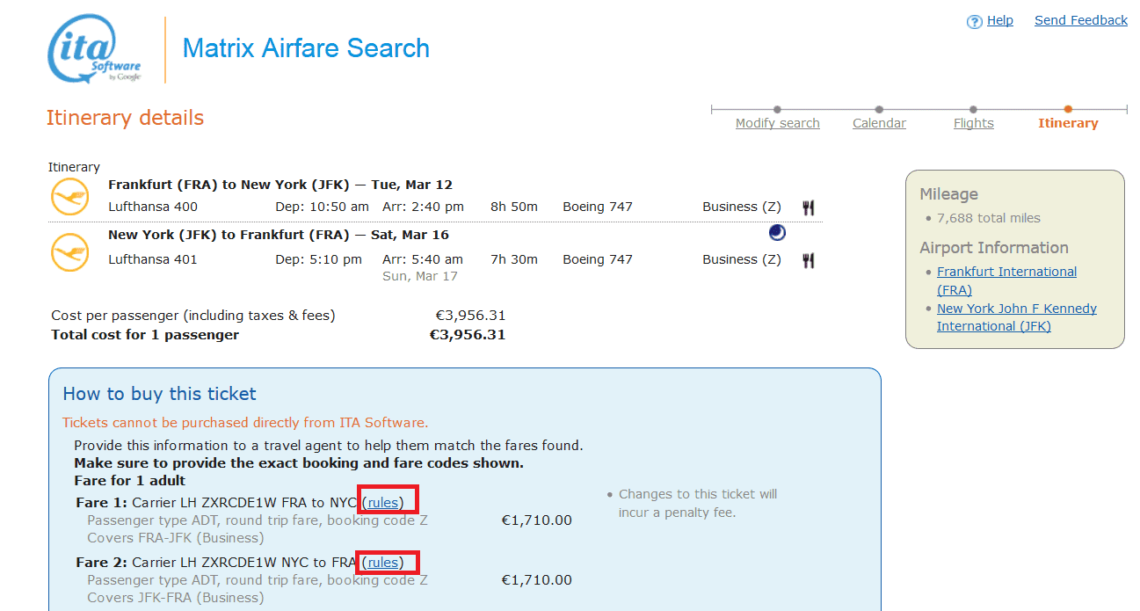Select the Itinerary step
The width and height of the screenshot is (1140, 611).
[x=1067, y=123]
